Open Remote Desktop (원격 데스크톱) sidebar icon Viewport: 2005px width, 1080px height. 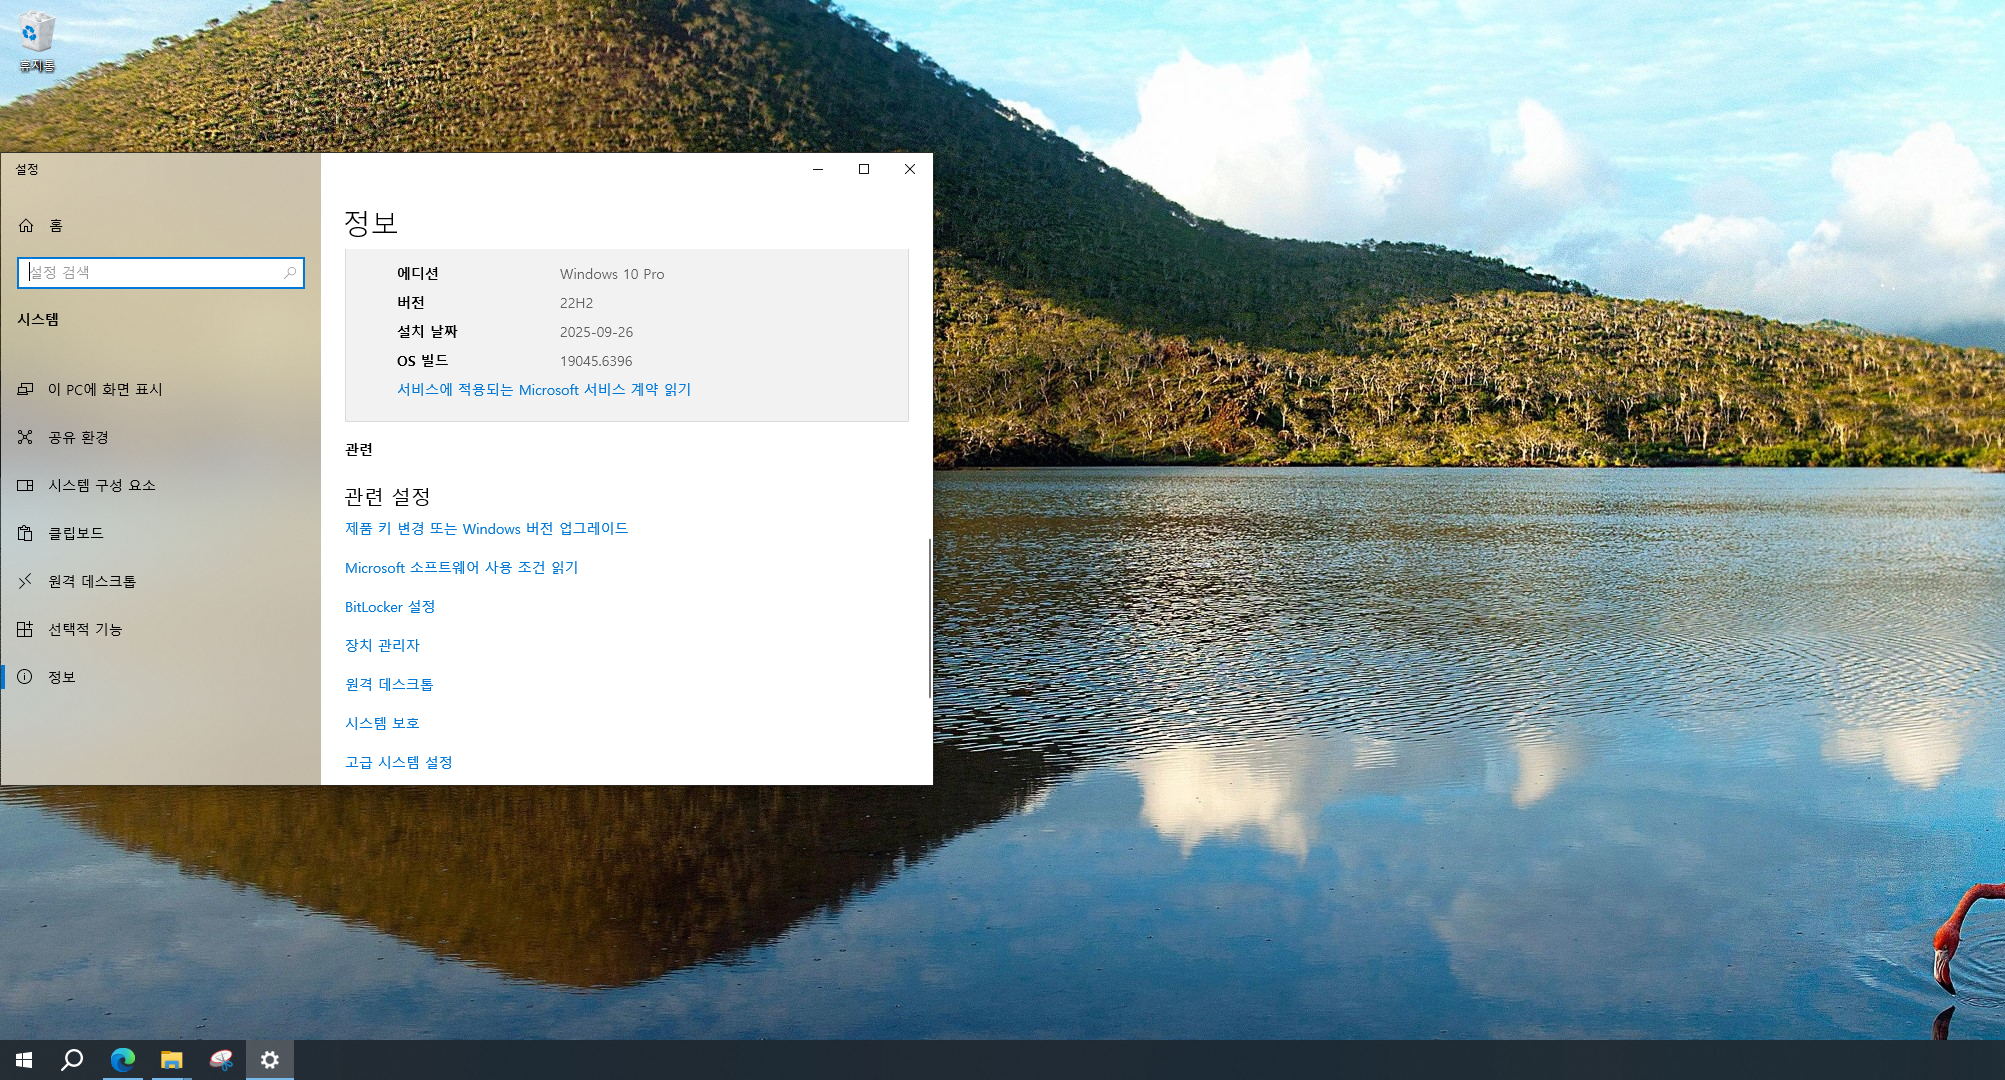point(25,581)
